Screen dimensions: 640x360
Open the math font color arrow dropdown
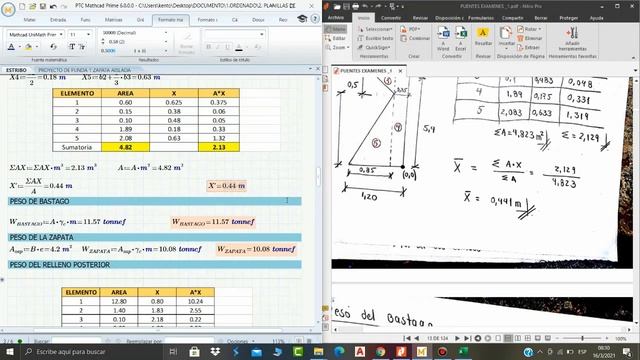click(19, 47)
